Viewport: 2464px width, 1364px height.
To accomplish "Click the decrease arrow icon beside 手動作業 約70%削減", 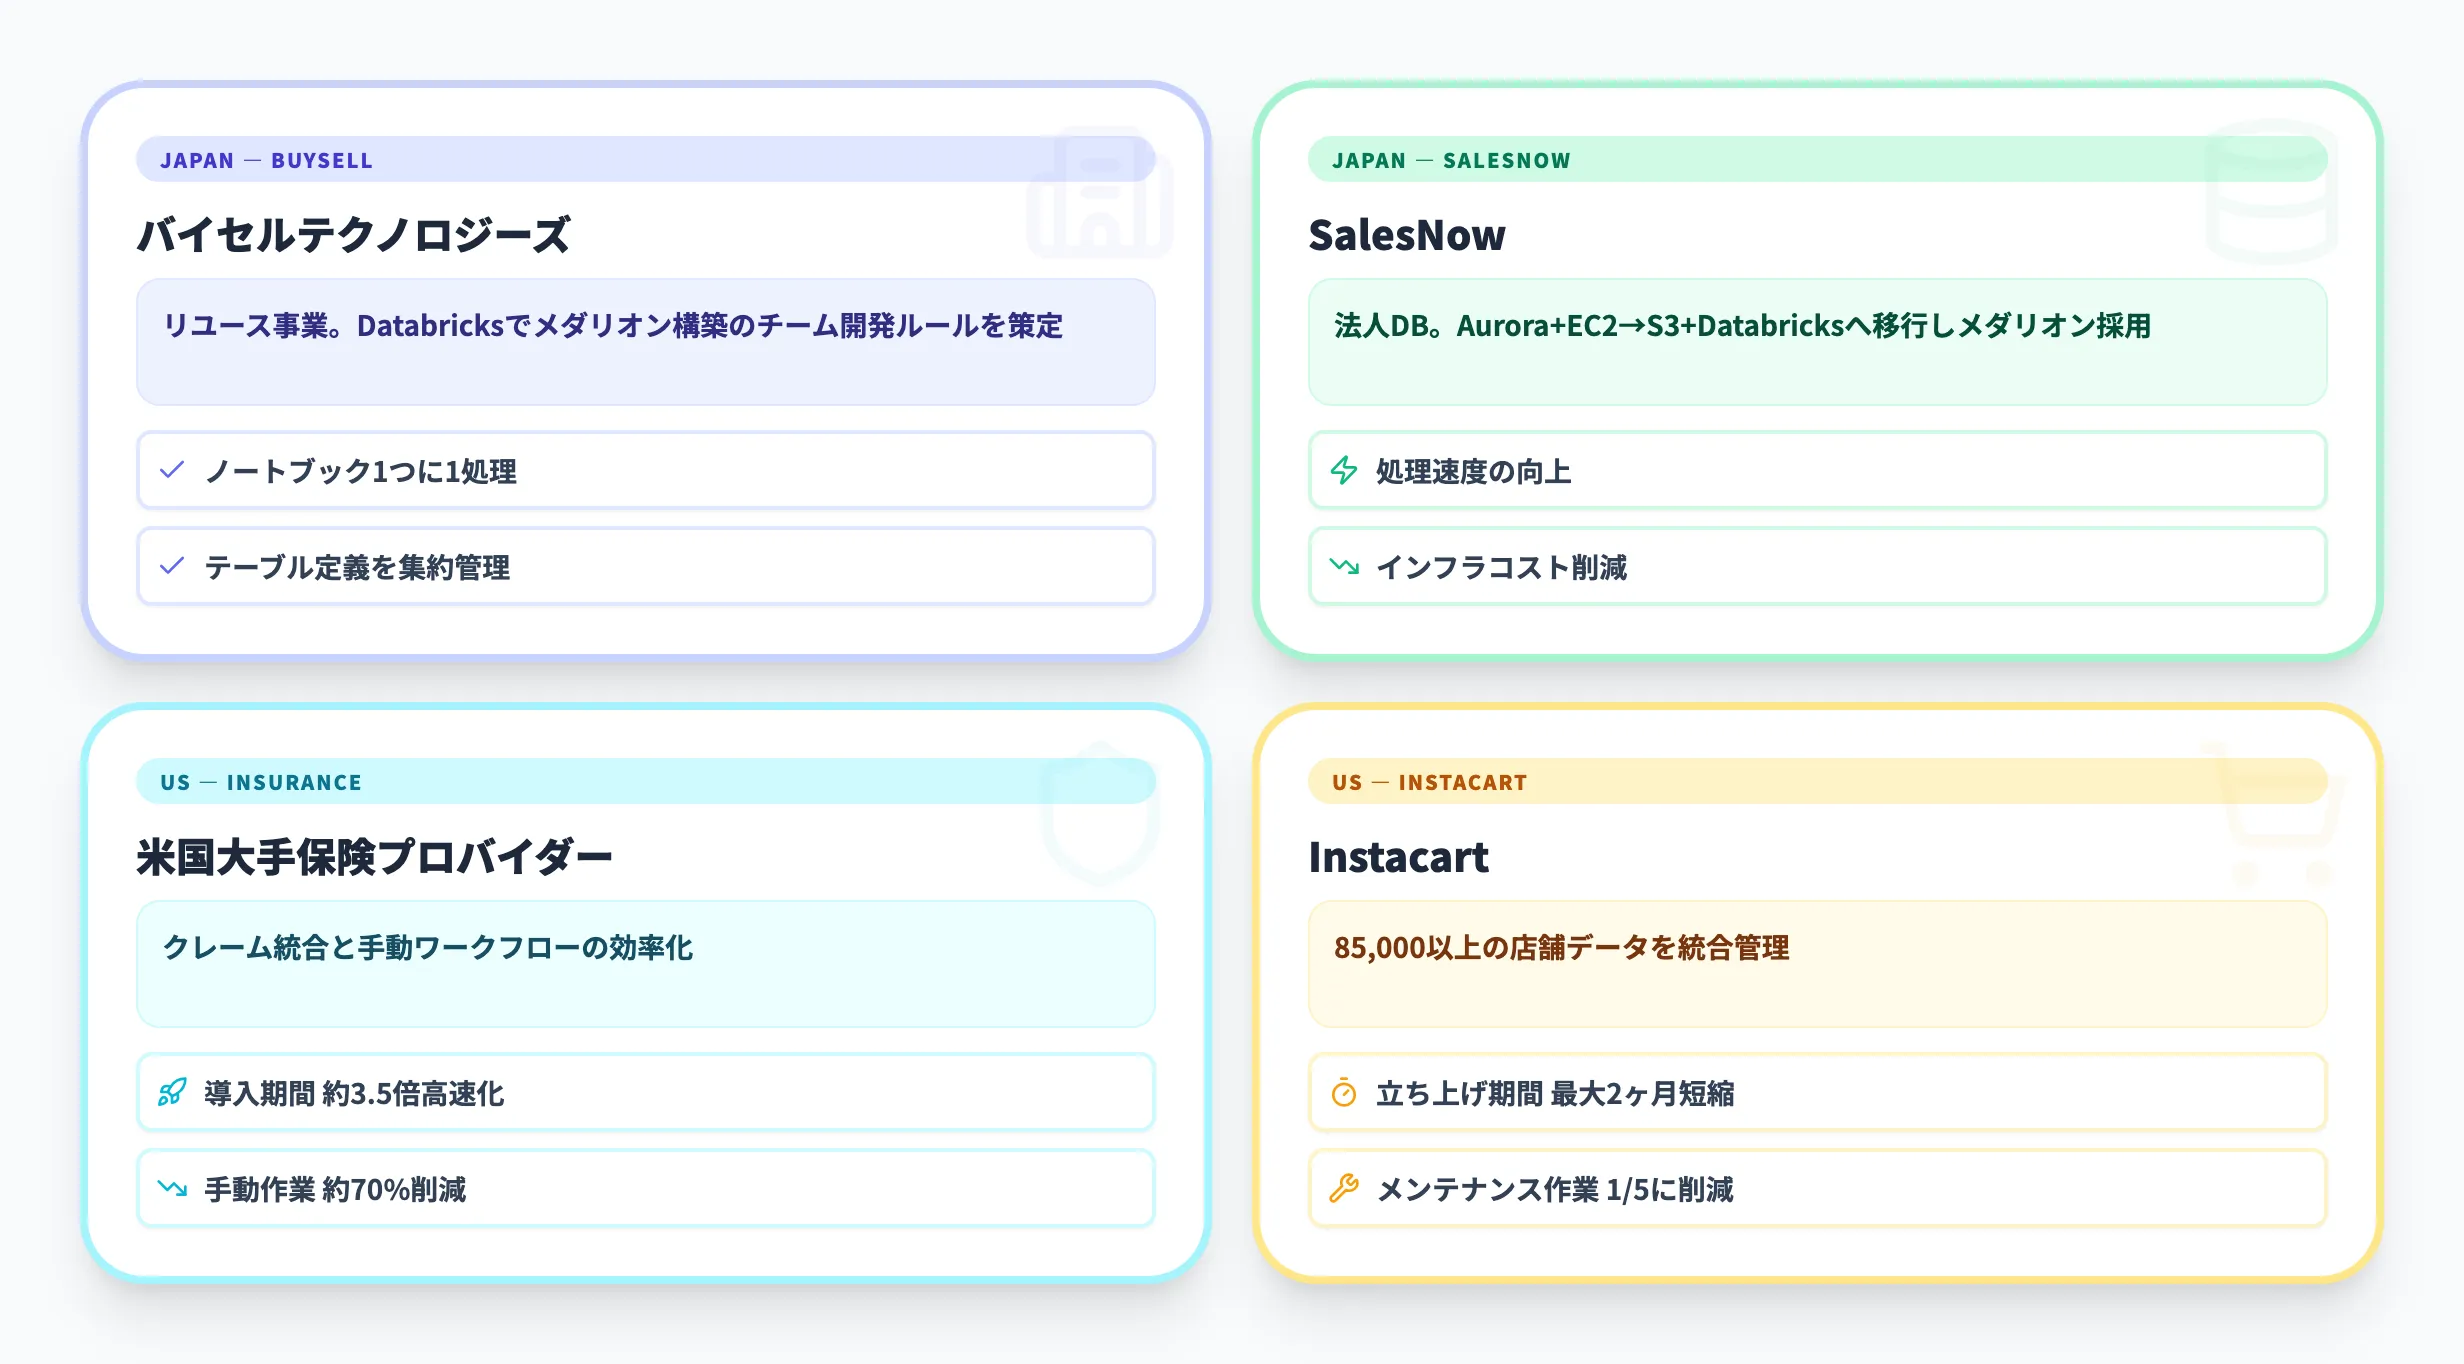I will (x=172, y=1189).
